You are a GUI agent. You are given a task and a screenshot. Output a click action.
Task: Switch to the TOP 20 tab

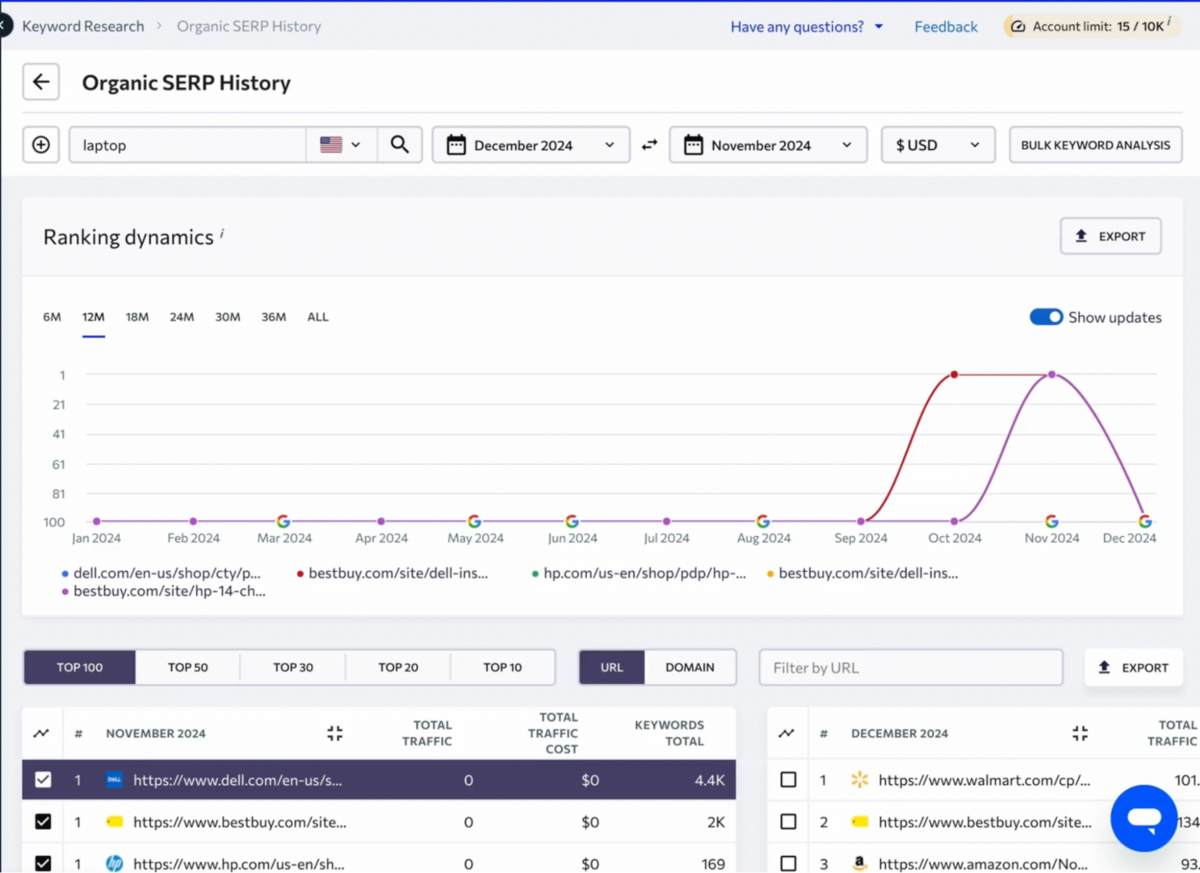click(x=398, y=667)
